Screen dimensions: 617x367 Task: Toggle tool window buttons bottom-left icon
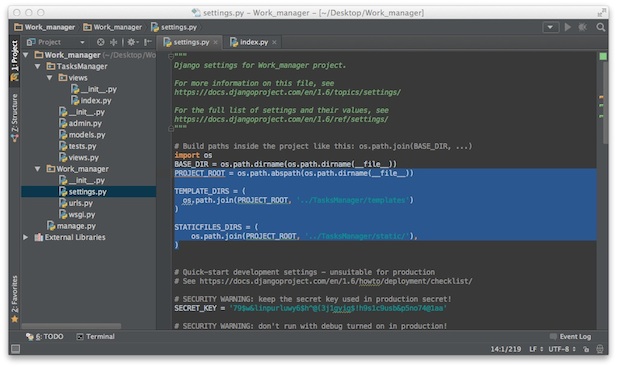pos(16,349)
